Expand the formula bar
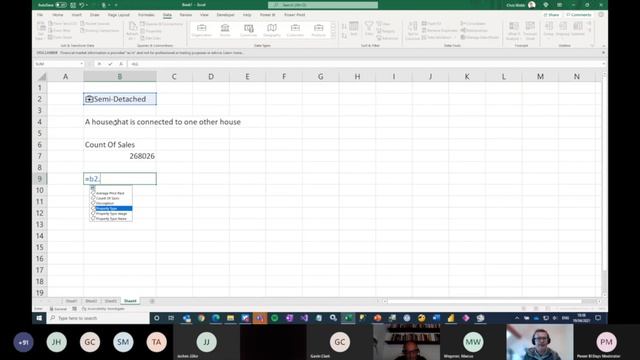The width and height of the screenshot is (640, 360). 603,64
